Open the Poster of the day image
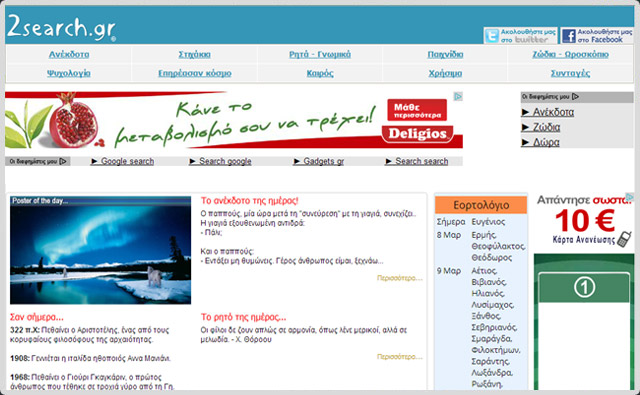 [100, 250]
